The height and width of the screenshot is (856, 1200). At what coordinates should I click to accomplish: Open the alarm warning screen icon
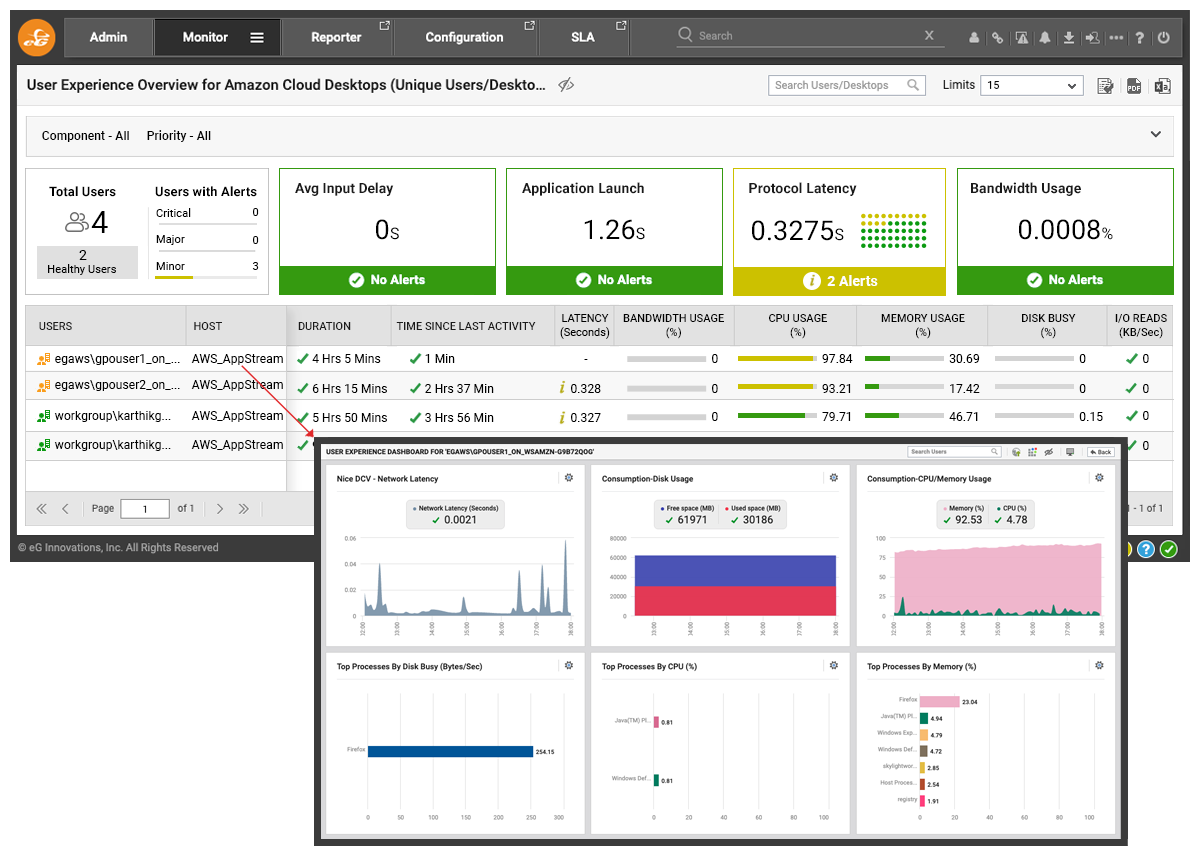1022,38
